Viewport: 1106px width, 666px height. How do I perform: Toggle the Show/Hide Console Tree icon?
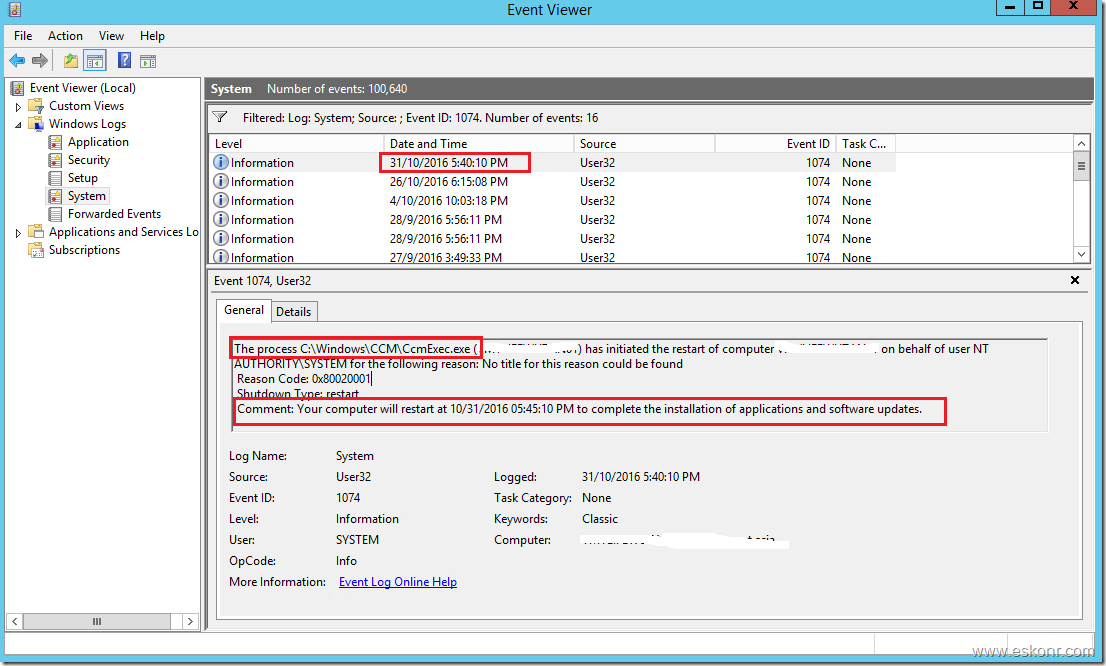pyautogui.click(x=95, y=60)
